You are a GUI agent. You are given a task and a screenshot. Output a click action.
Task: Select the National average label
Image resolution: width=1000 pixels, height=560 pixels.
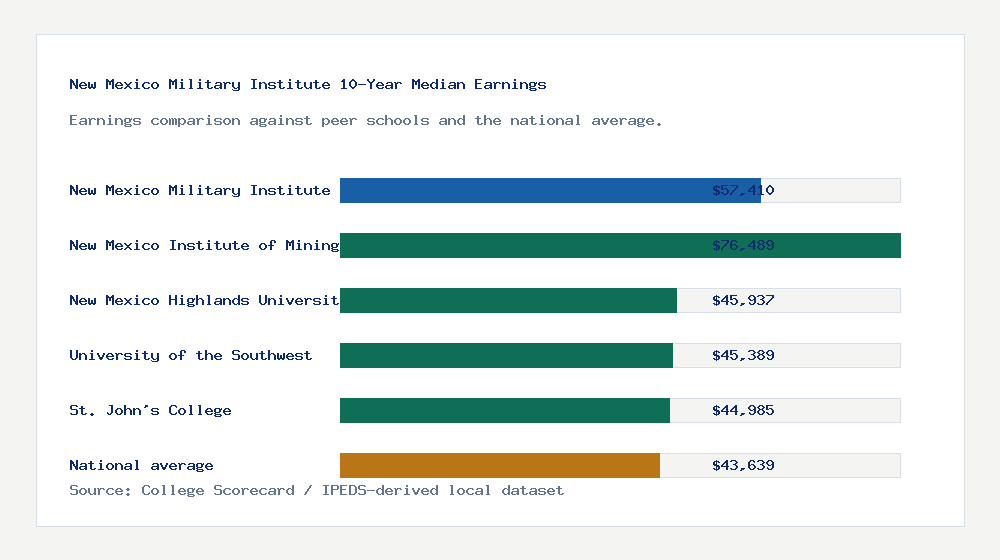141,465
